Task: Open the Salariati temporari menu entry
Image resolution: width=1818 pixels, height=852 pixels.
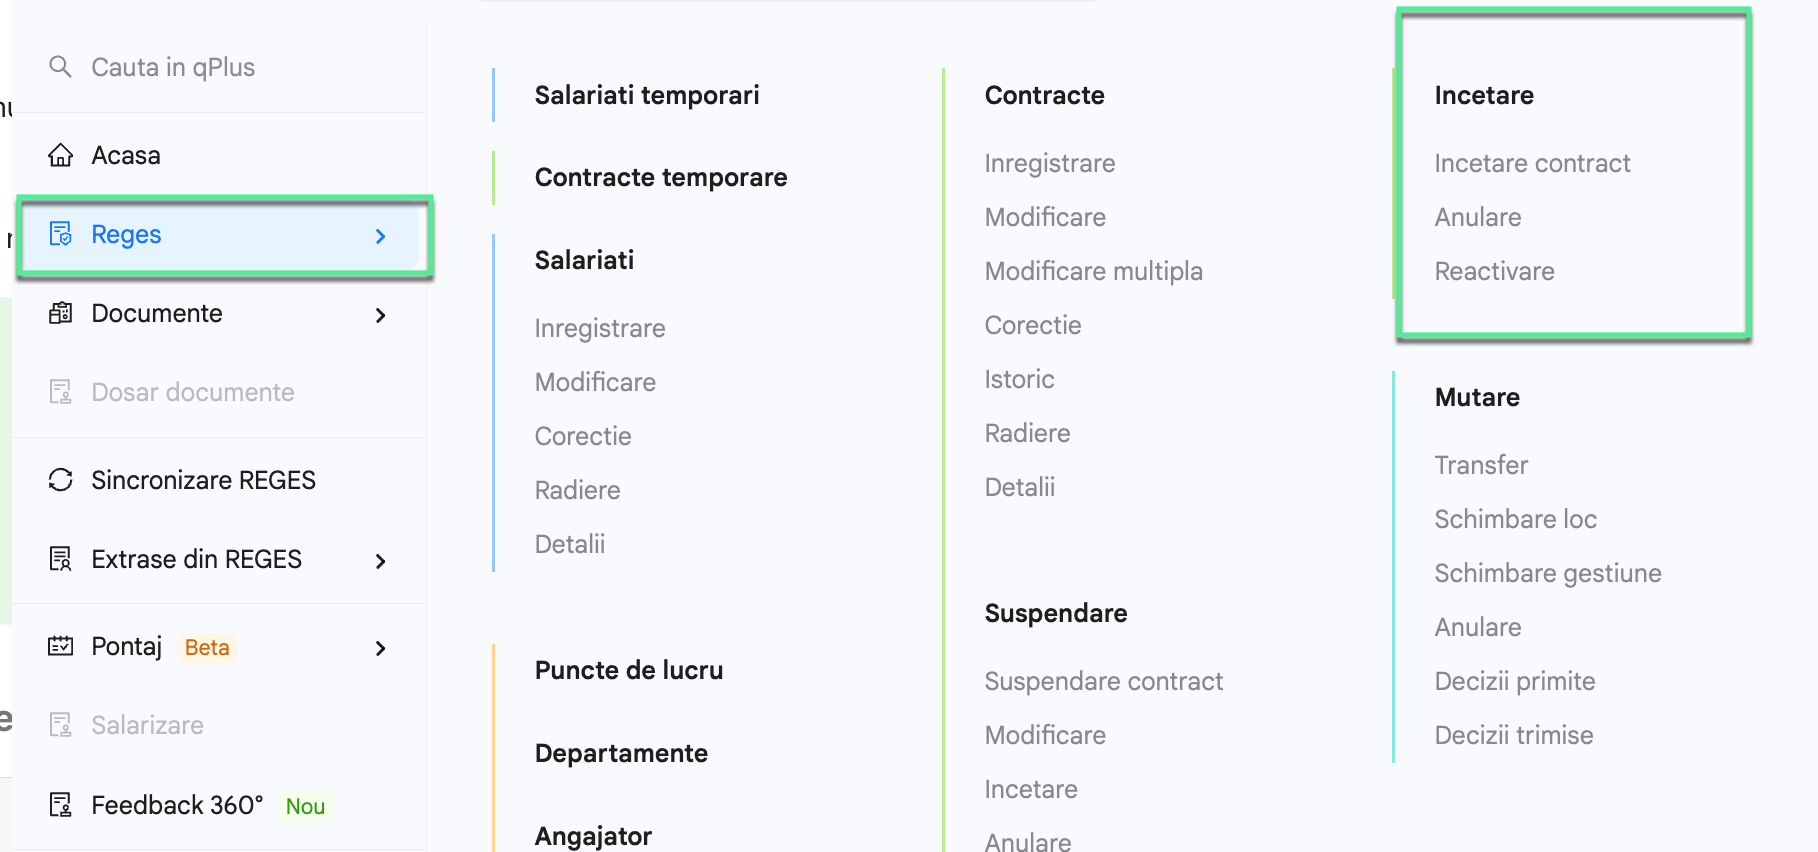Action: (x=646, y=95)
